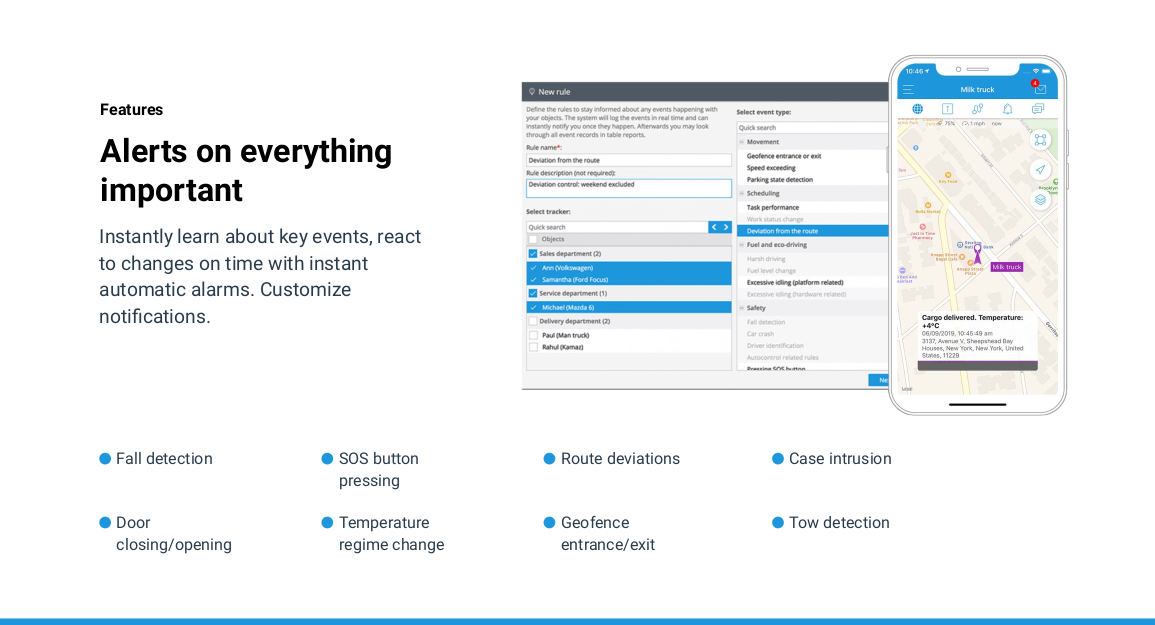
Task: Tap the globe map tab icon
Action: 917,109
